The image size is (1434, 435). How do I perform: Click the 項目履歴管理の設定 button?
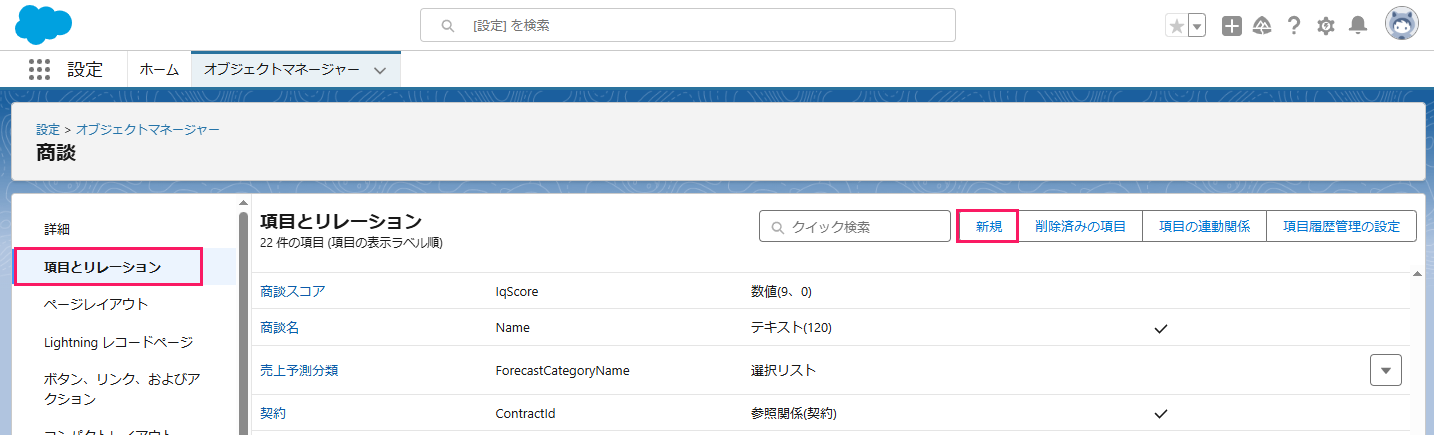pos(1341,226)
